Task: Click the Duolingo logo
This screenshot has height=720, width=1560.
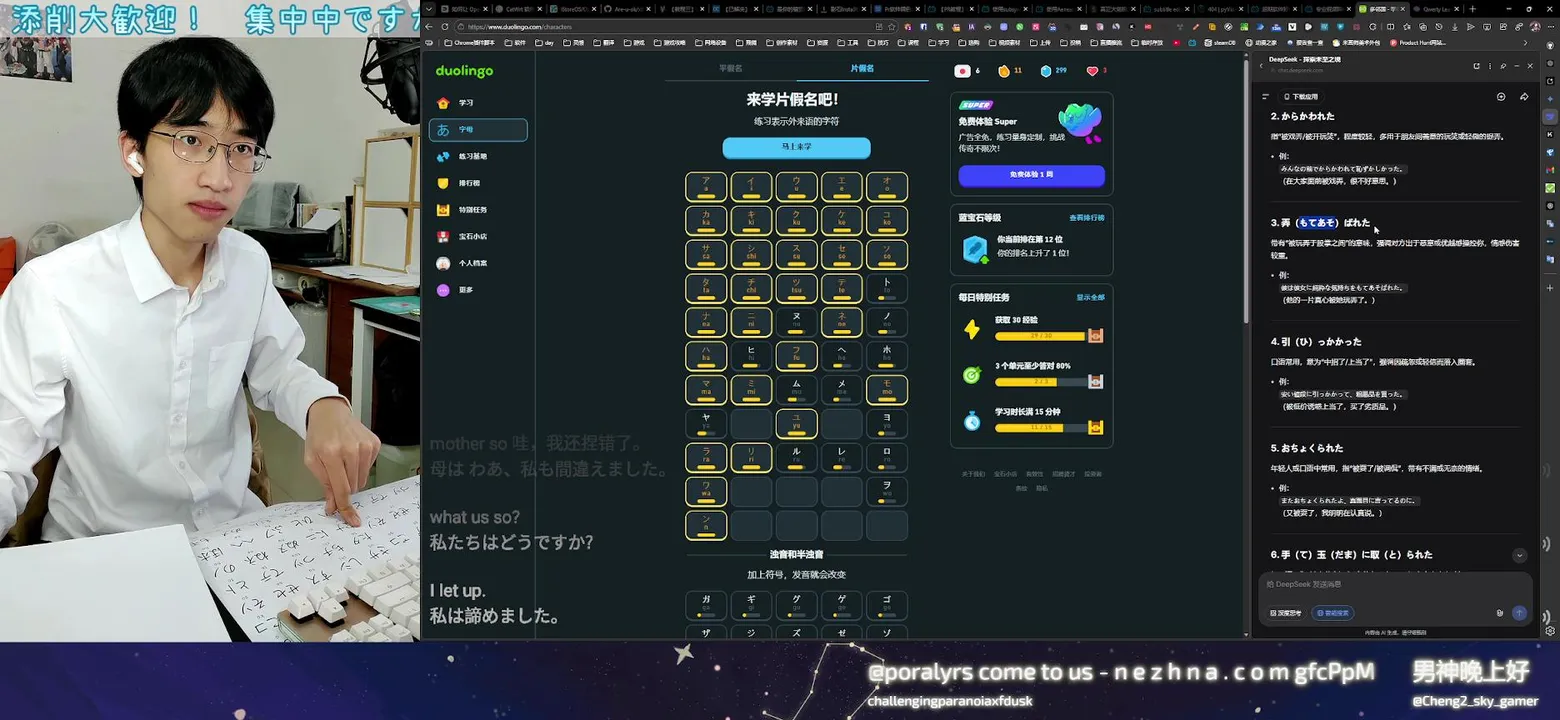Action: 464,71
